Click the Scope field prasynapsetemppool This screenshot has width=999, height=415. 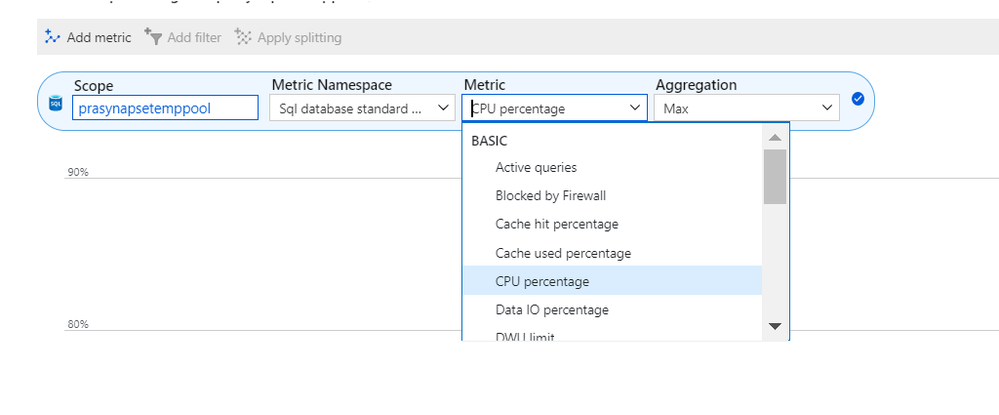point(165,108)
